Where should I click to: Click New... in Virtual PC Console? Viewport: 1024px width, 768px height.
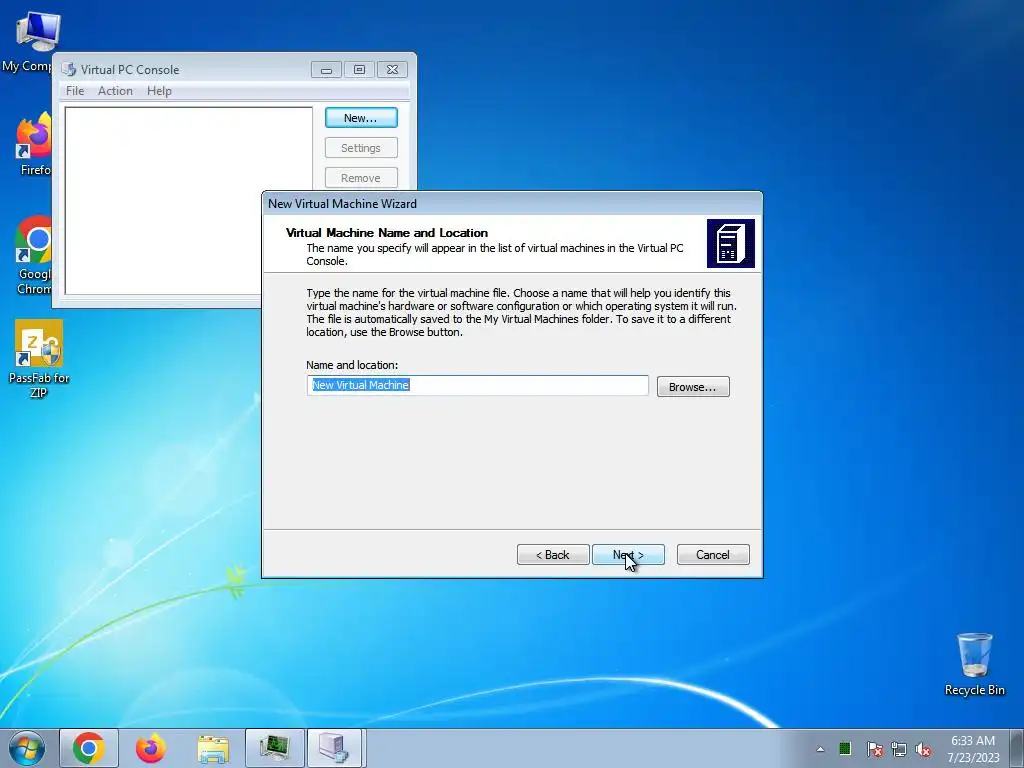(361, 118)
